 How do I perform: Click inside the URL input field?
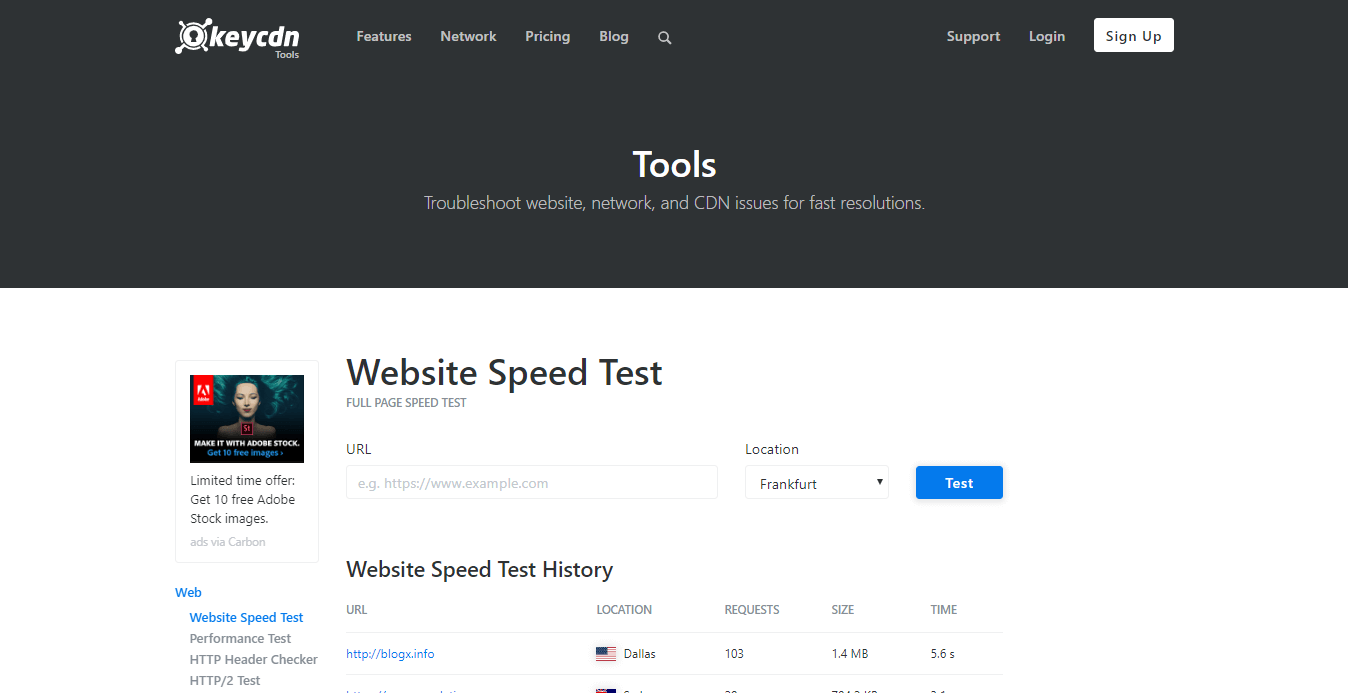tap(531, 482)
